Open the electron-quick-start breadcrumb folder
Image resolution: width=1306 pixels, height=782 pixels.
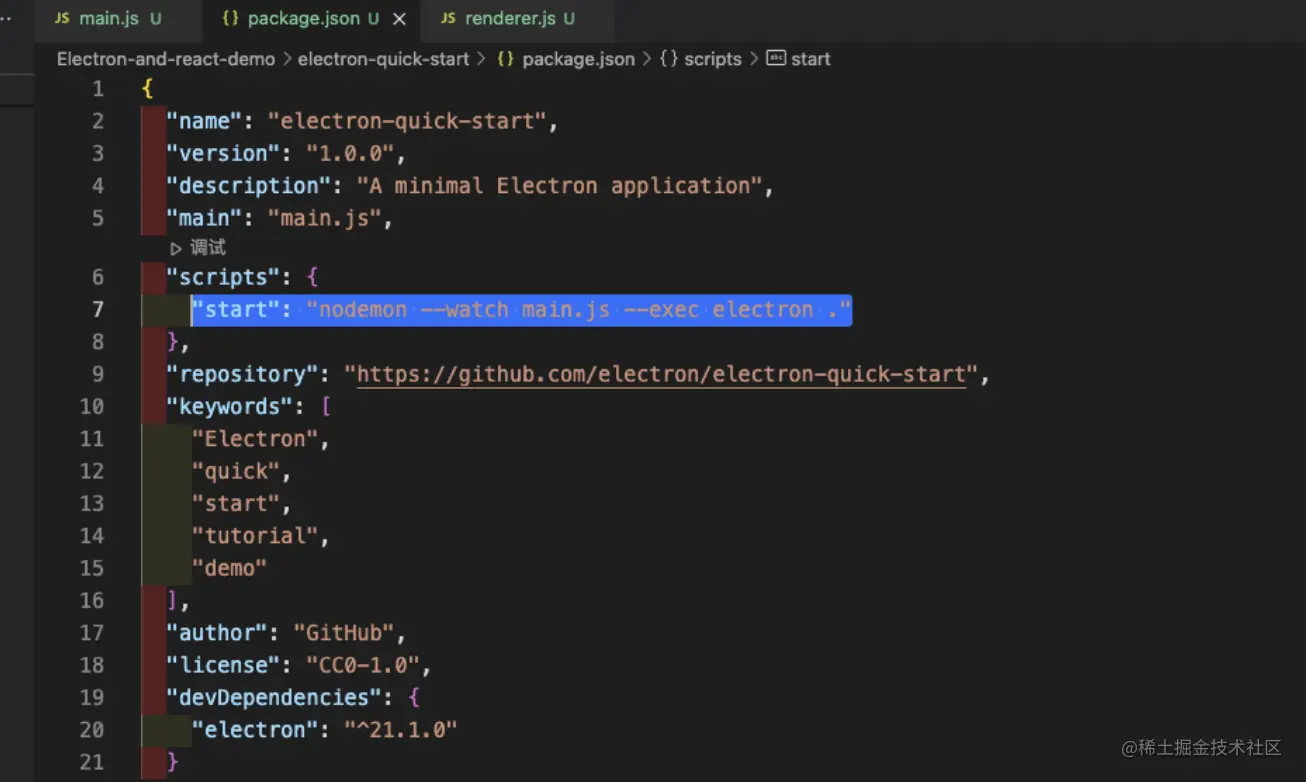click(x=383, y=59)
